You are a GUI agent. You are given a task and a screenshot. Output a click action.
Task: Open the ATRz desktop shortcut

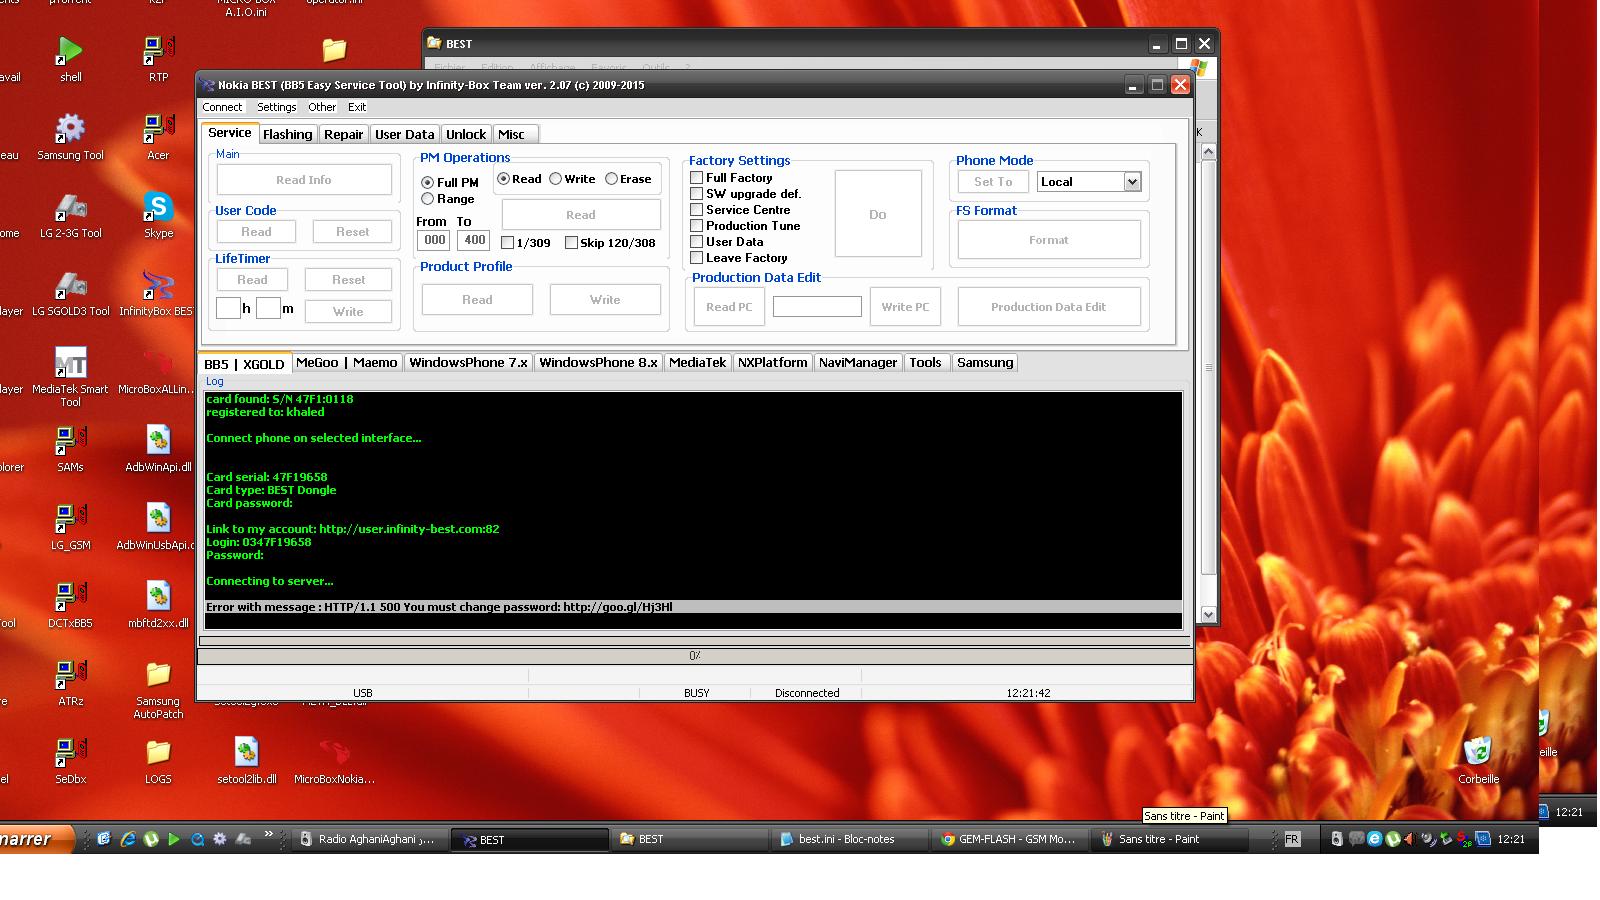tap(70, 682)
